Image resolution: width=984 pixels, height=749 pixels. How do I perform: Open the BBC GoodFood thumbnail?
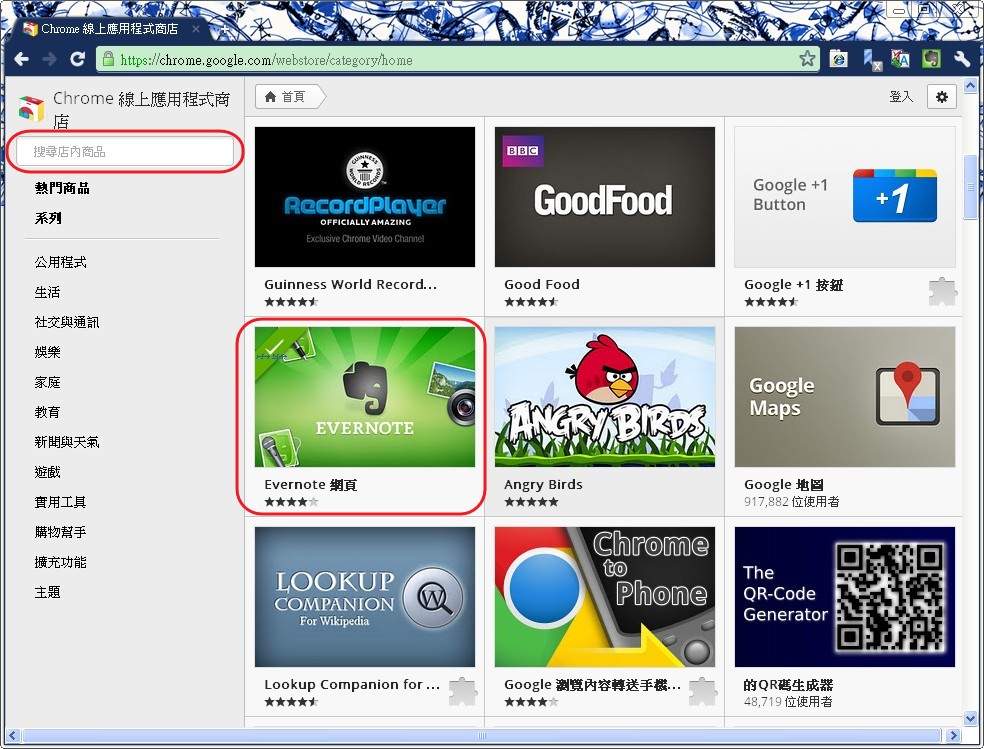[x=604, y=197]
